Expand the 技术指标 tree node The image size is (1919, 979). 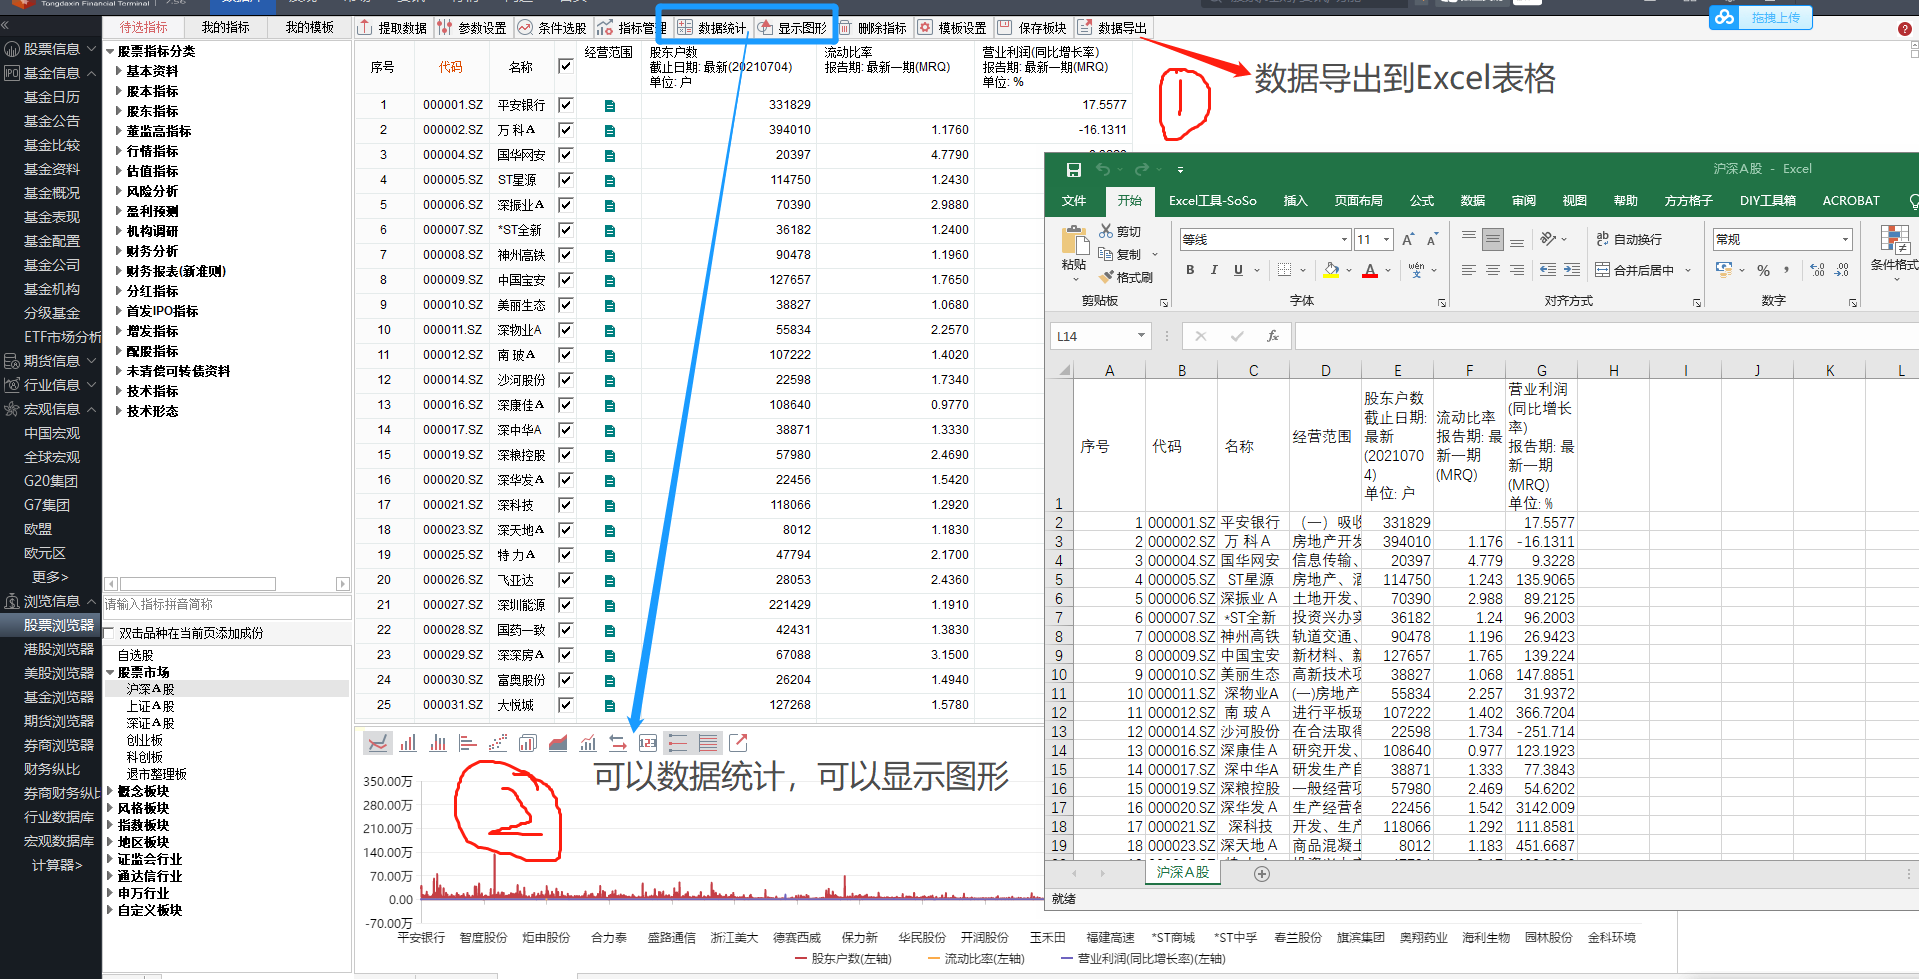pyautogui.click(x=119, y=391)
